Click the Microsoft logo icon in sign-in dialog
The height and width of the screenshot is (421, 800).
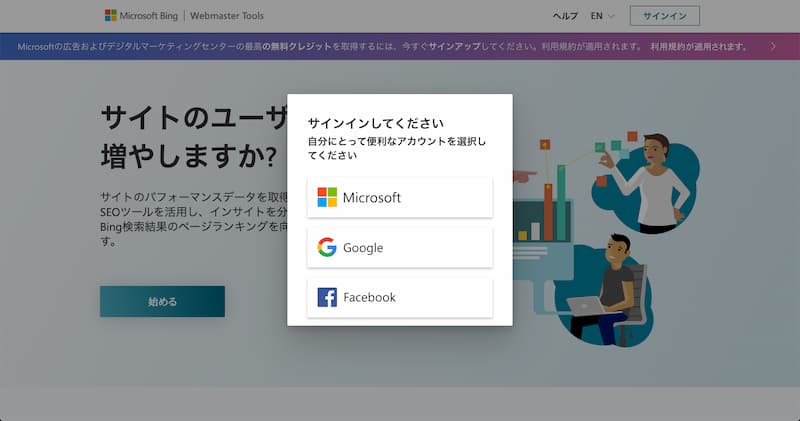(x=327, y=197)
